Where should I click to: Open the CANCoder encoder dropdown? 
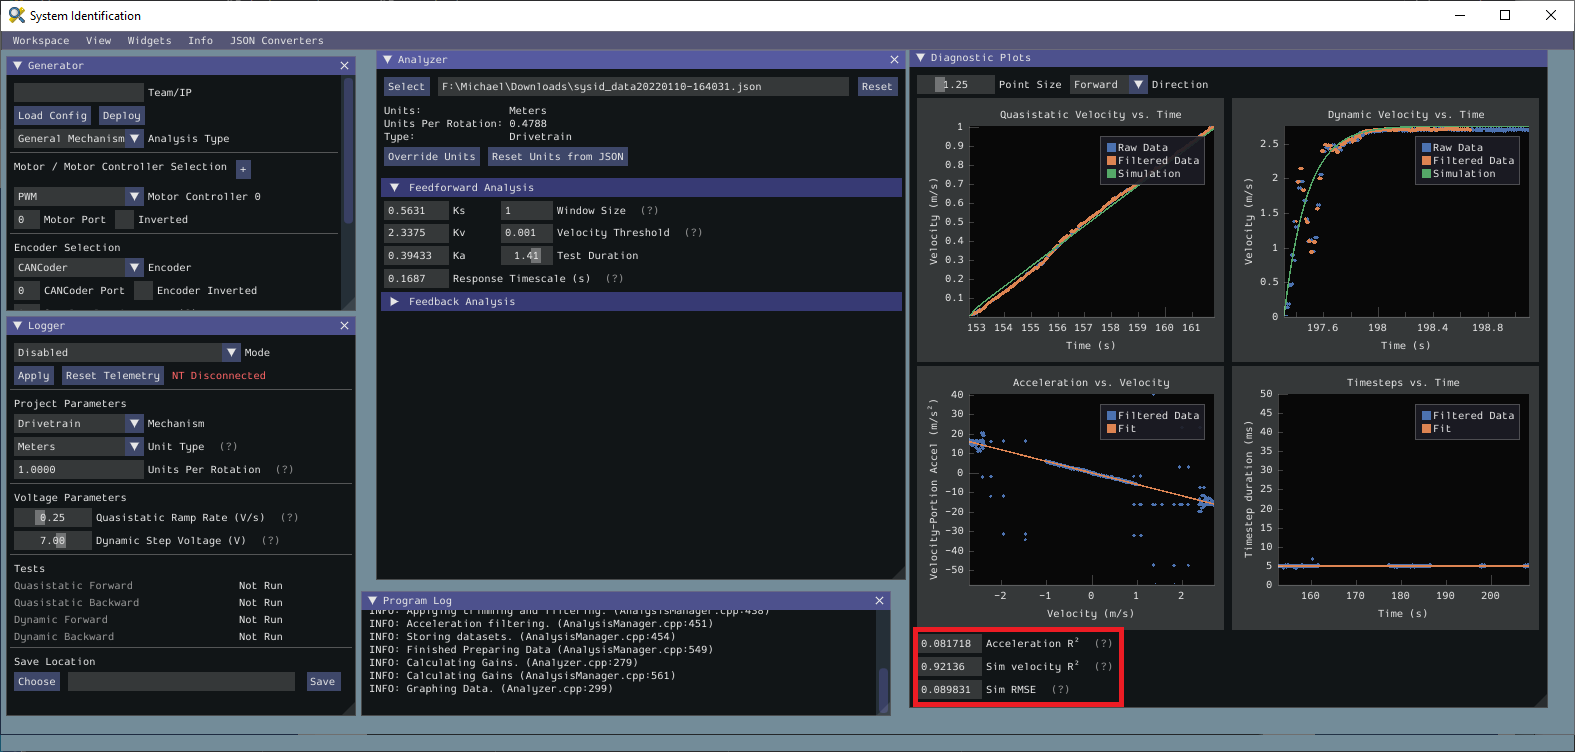[x=79, y=268]
